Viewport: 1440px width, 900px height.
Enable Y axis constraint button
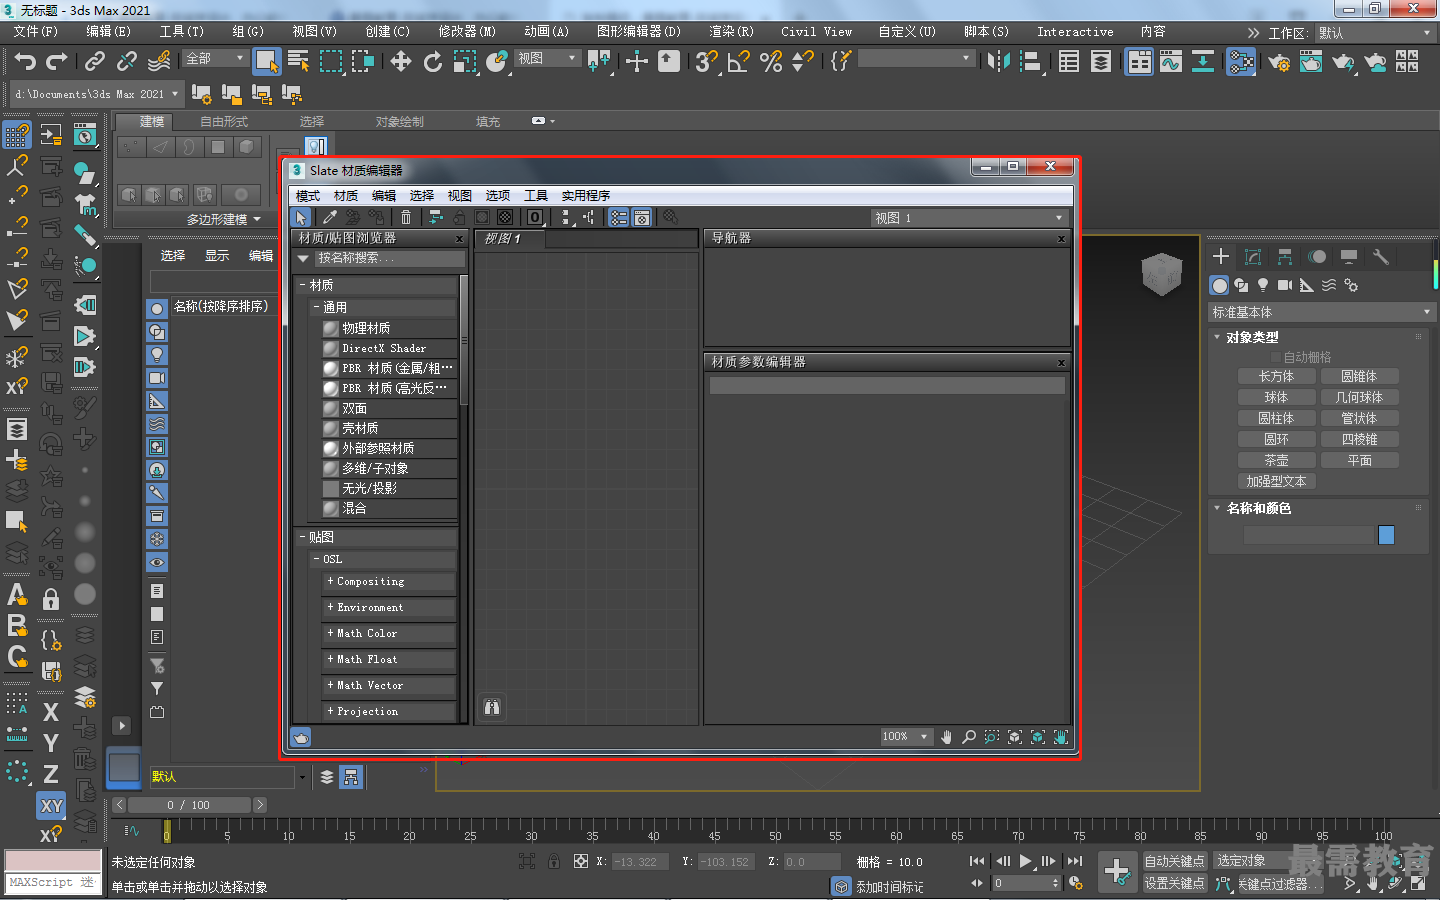[x=51, y=743]
